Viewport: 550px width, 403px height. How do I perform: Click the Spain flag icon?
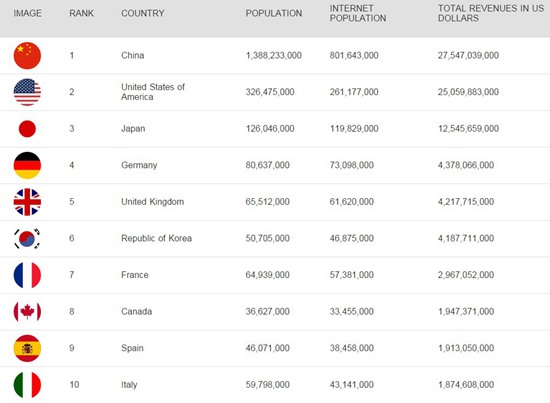click(x=27, y=348)
